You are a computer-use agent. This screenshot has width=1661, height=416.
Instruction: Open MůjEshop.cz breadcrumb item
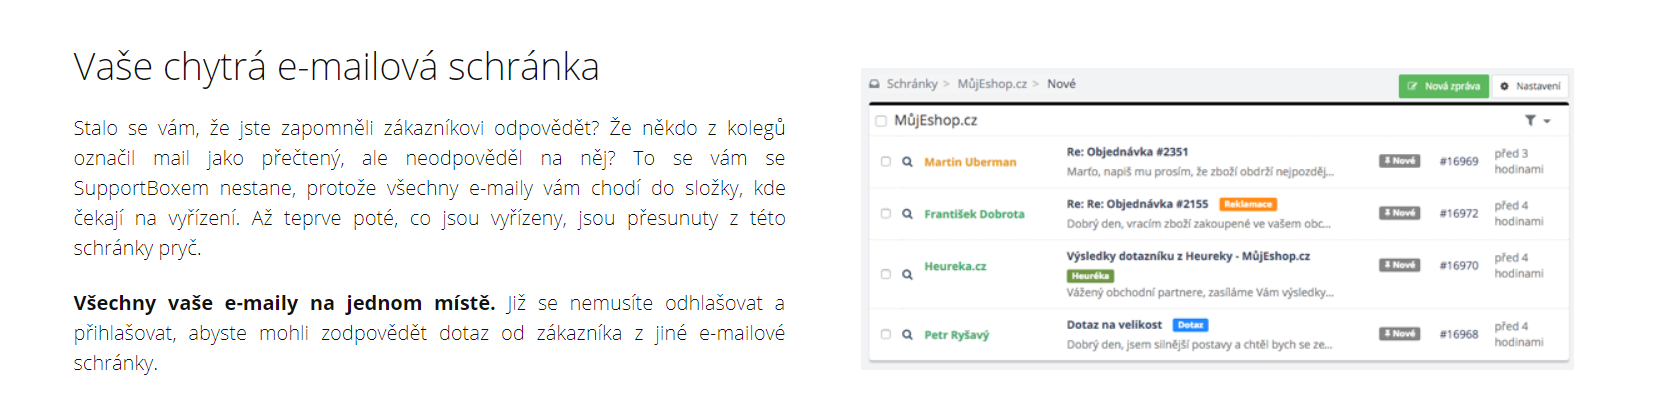click(992, 84)
